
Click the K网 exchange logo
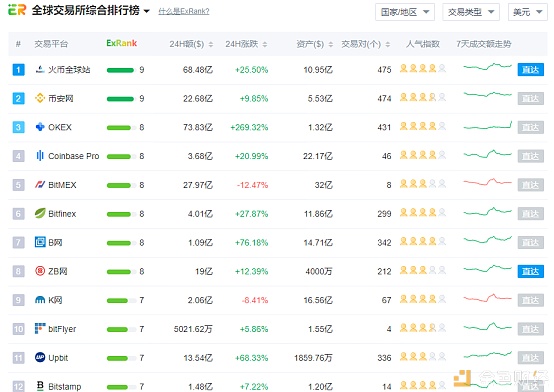pyautogui.click(x=40, y=300)
